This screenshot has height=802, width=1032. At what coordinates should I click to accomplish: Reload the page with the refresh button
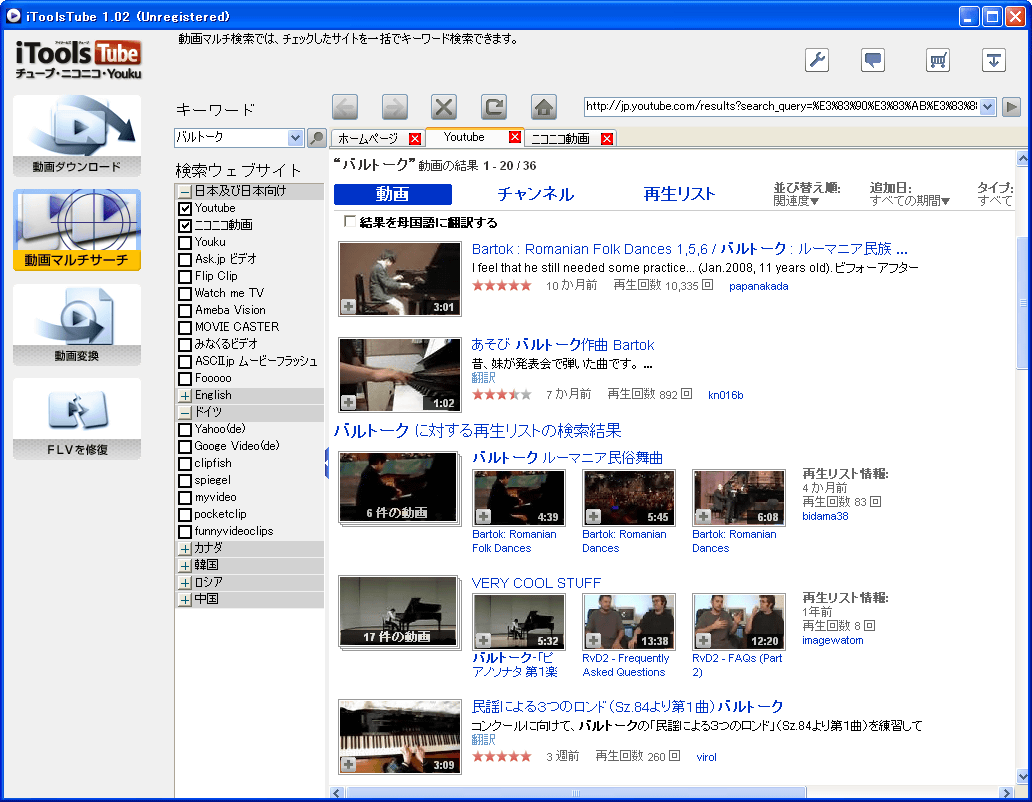click(494, 107)
